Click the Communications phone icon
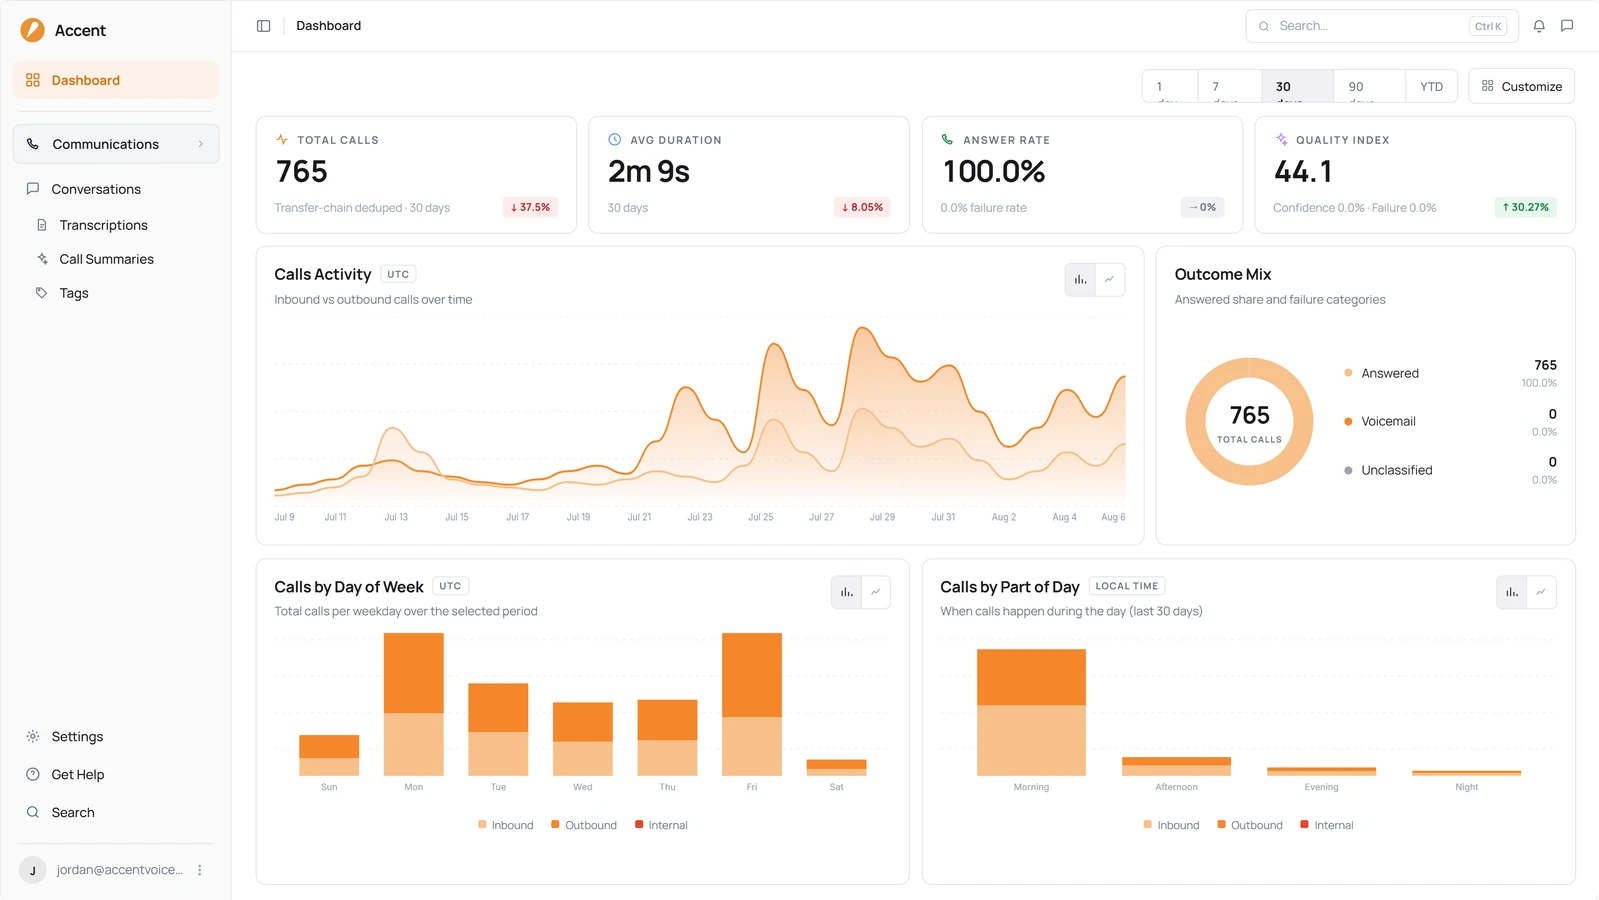Viewport: 1599px width, 900px height. click(33, 144)
